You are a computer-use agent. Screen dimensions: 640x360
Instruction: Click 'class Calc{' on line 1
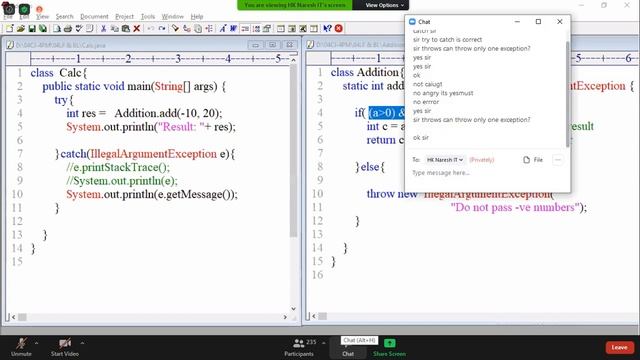coord(59,73)
